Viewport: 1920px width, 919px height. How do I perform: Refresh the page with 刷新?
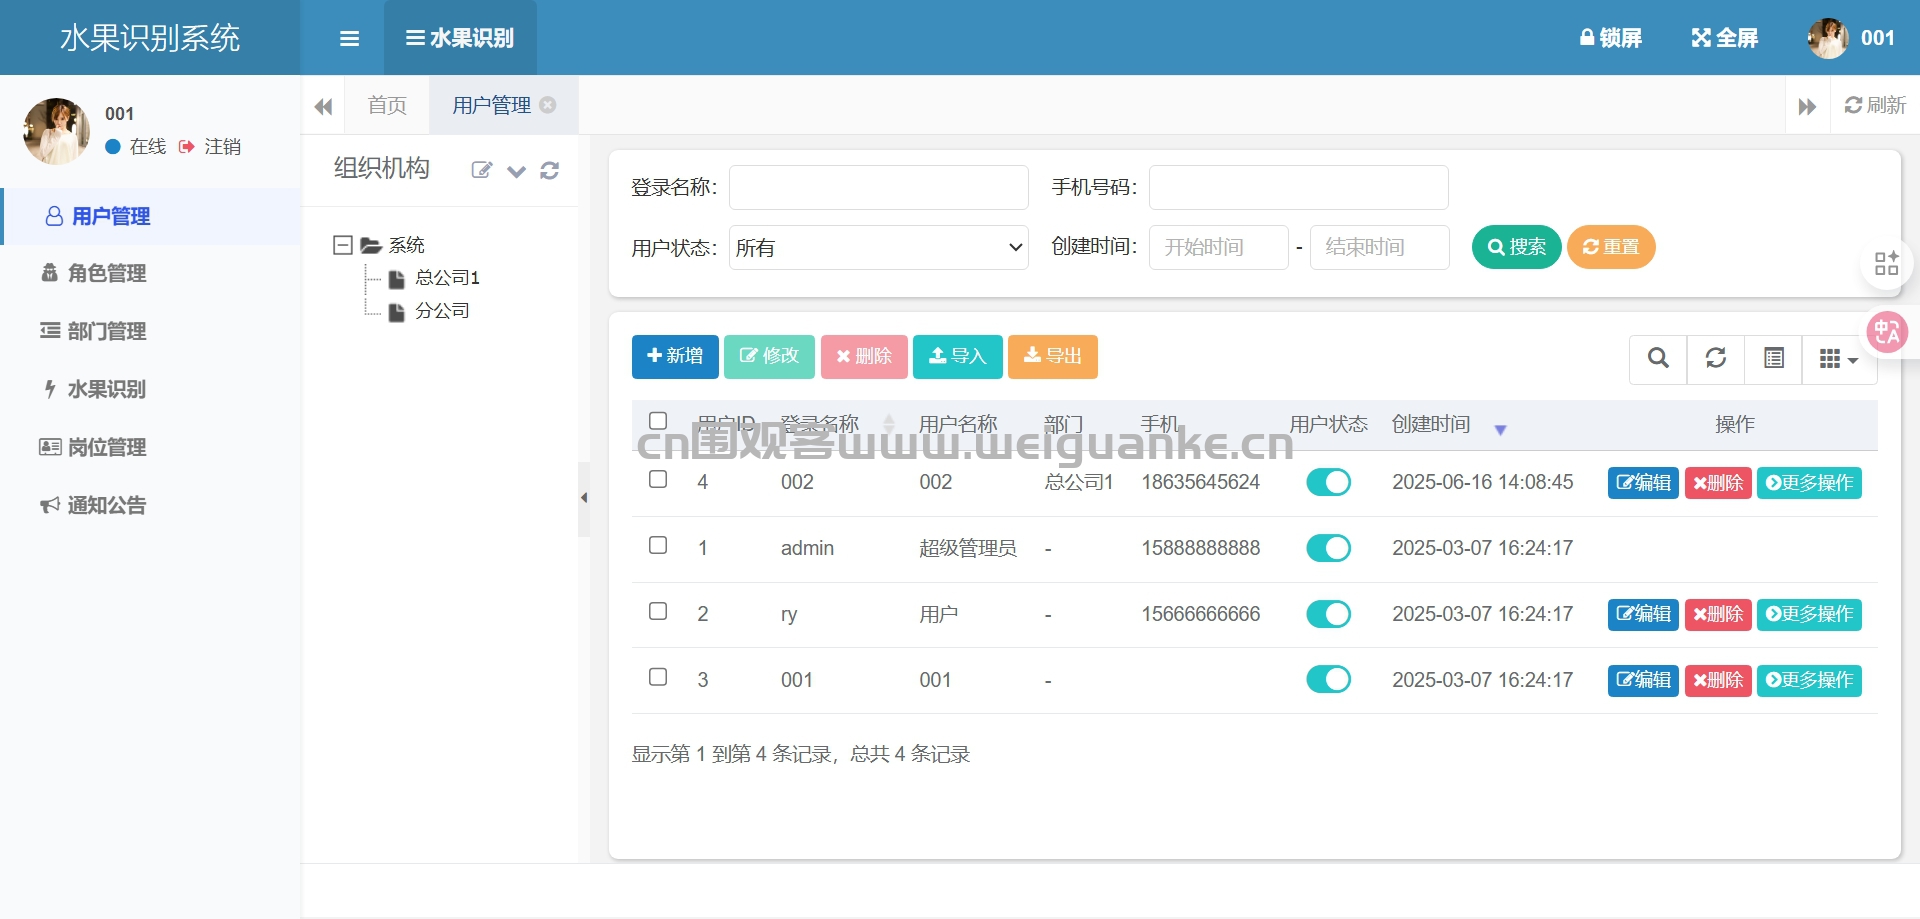[x=1875, y=105]
